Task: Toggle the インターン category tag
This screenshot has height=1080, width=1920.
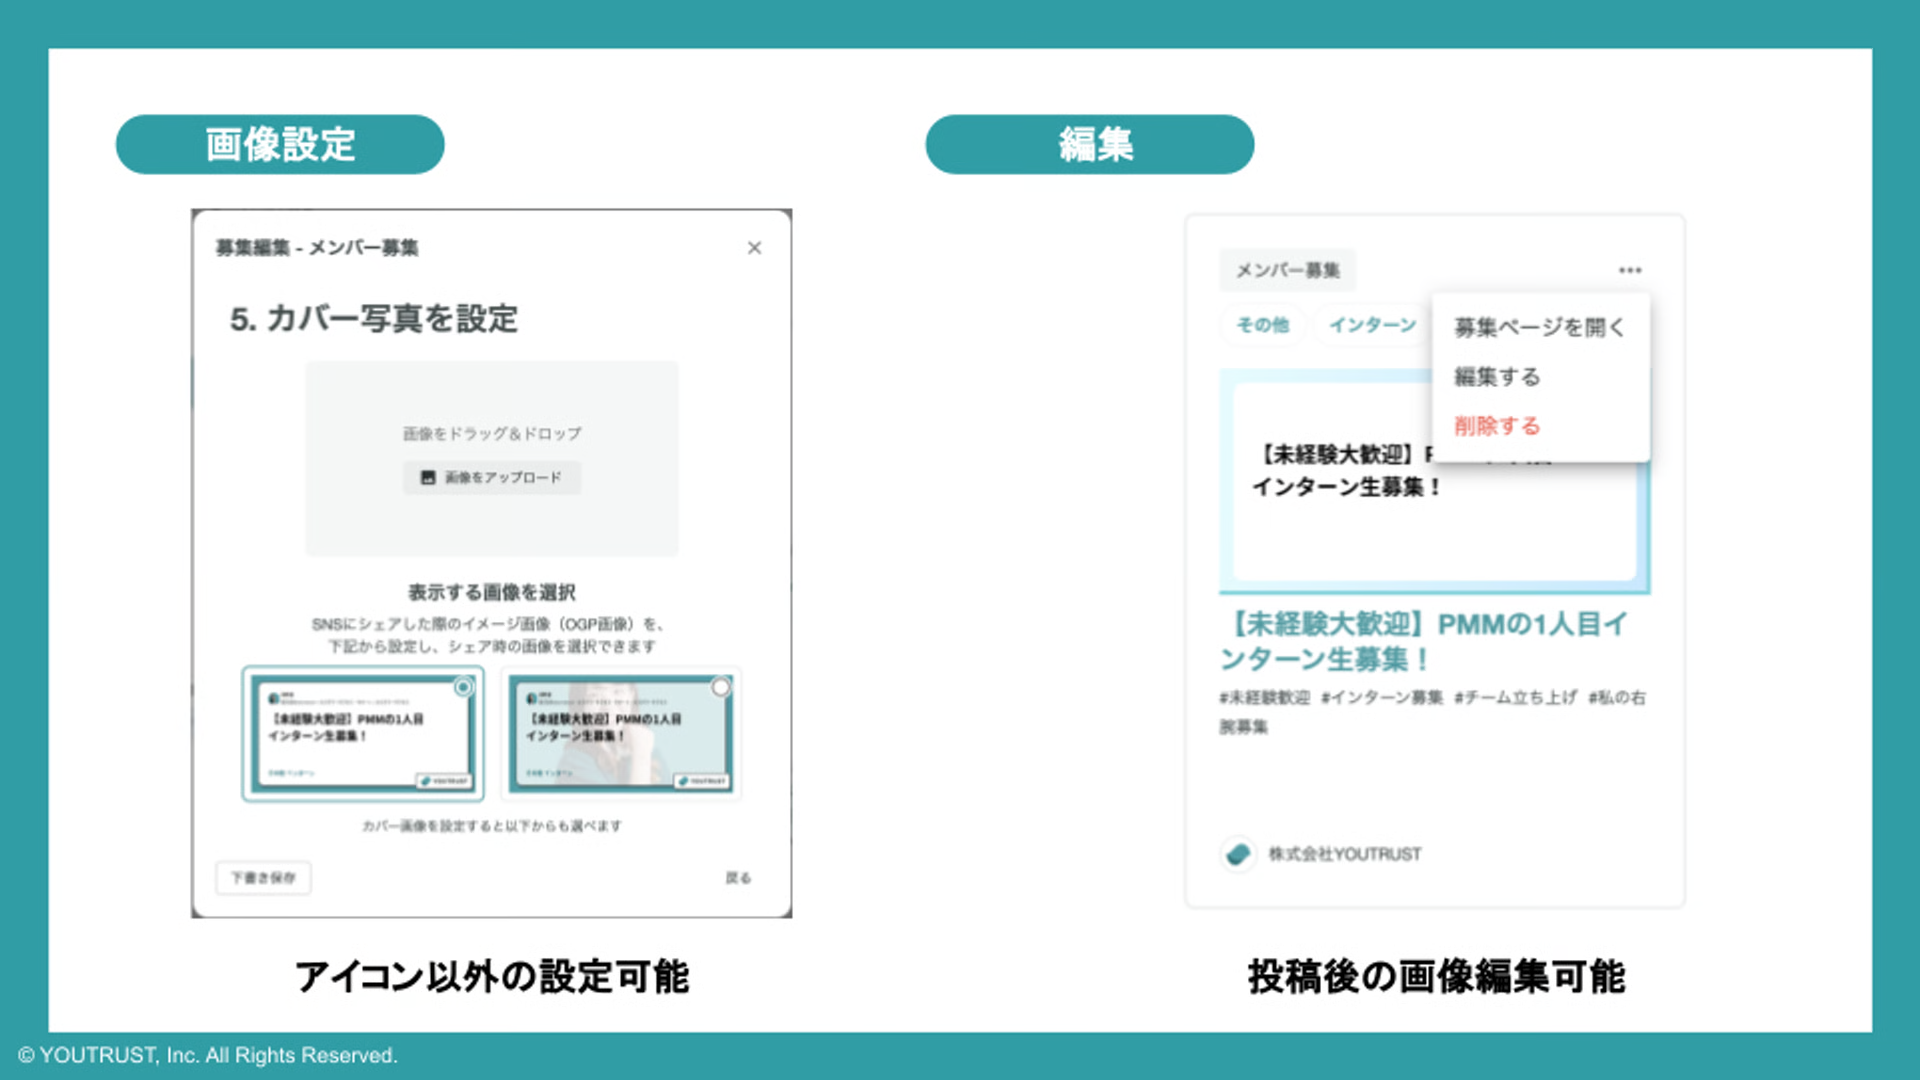Action: click(1372, 325)
